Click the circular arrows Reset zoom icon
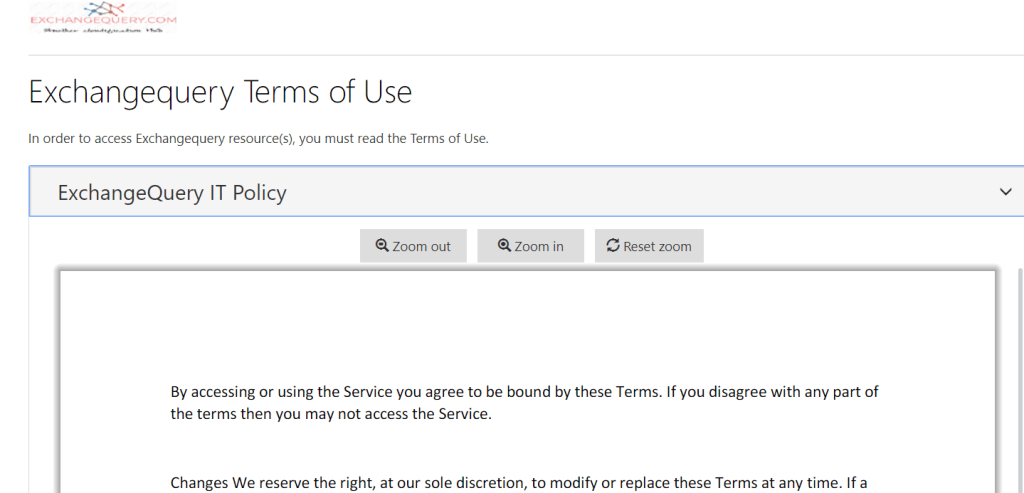This screenshot has width=1024, height=493. click(x=613, y=246)
